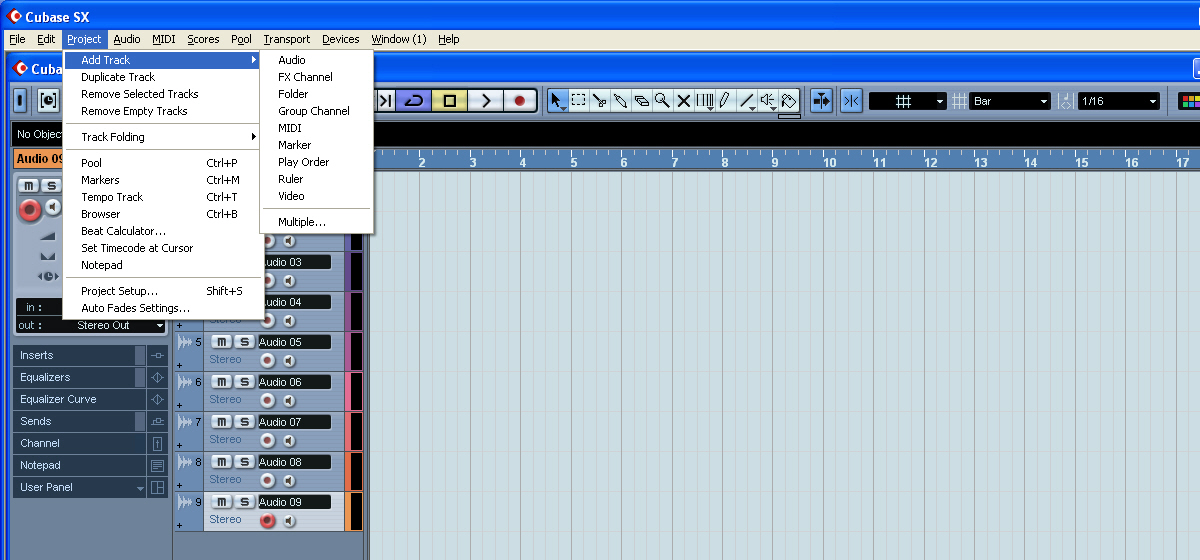Toggle Autoscroll in the toolbar
Viewport: 1200px width, 560px height.
coord(821,101)
